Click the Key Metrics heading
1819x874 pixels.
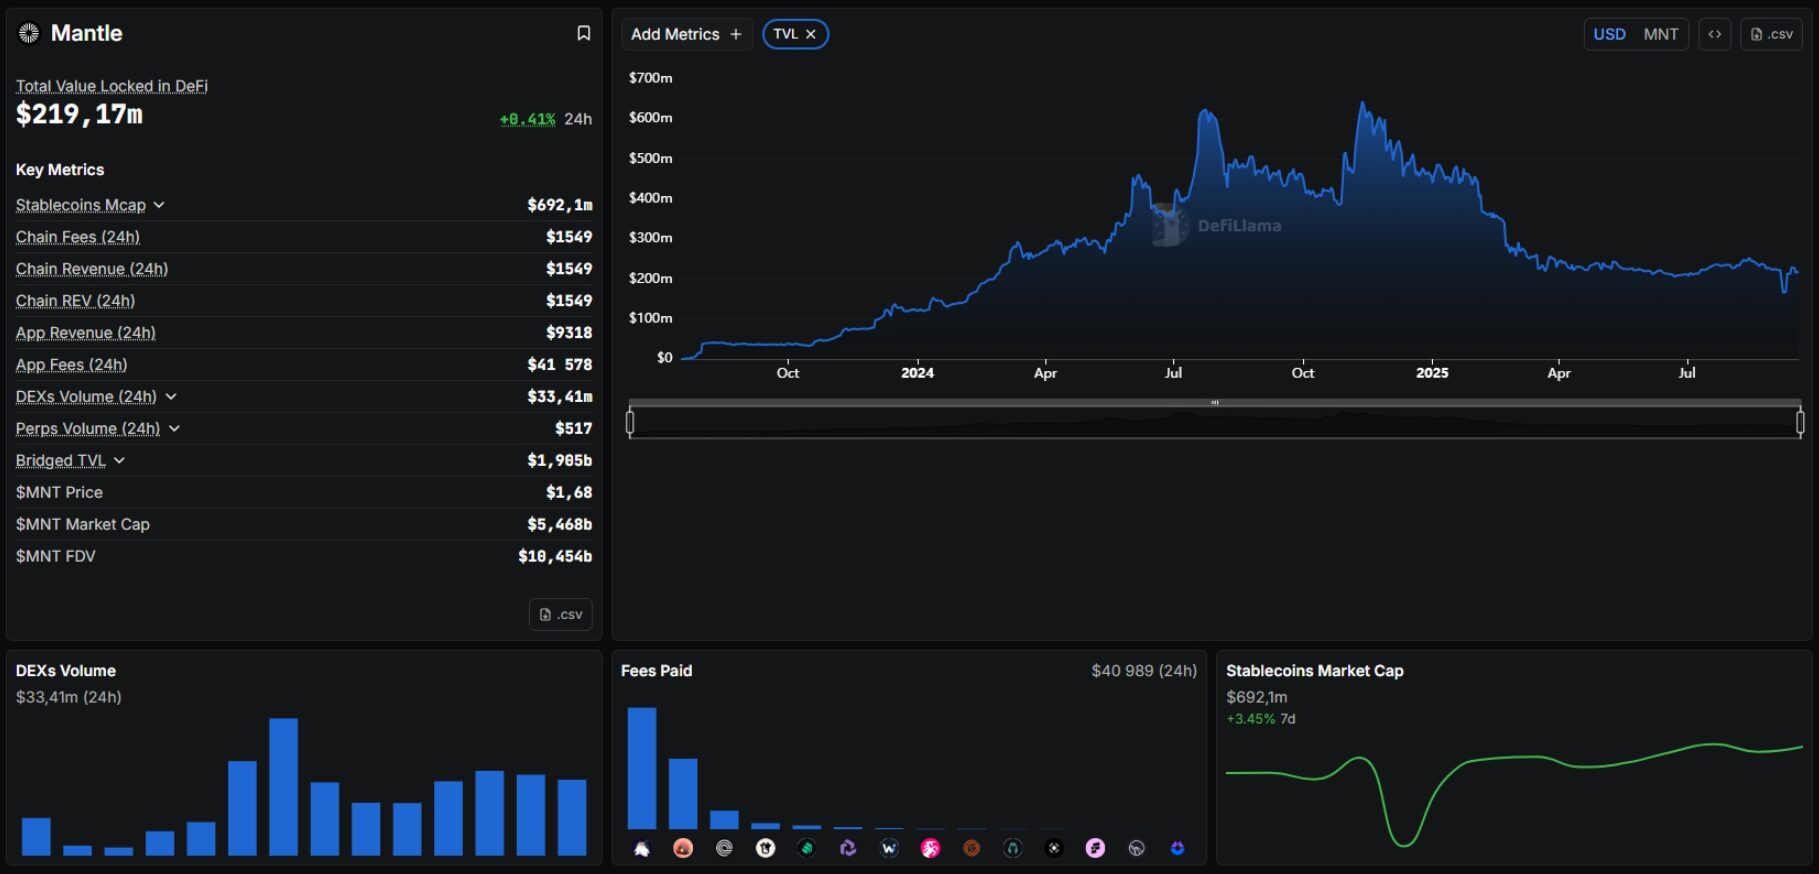tap(60, 170)
